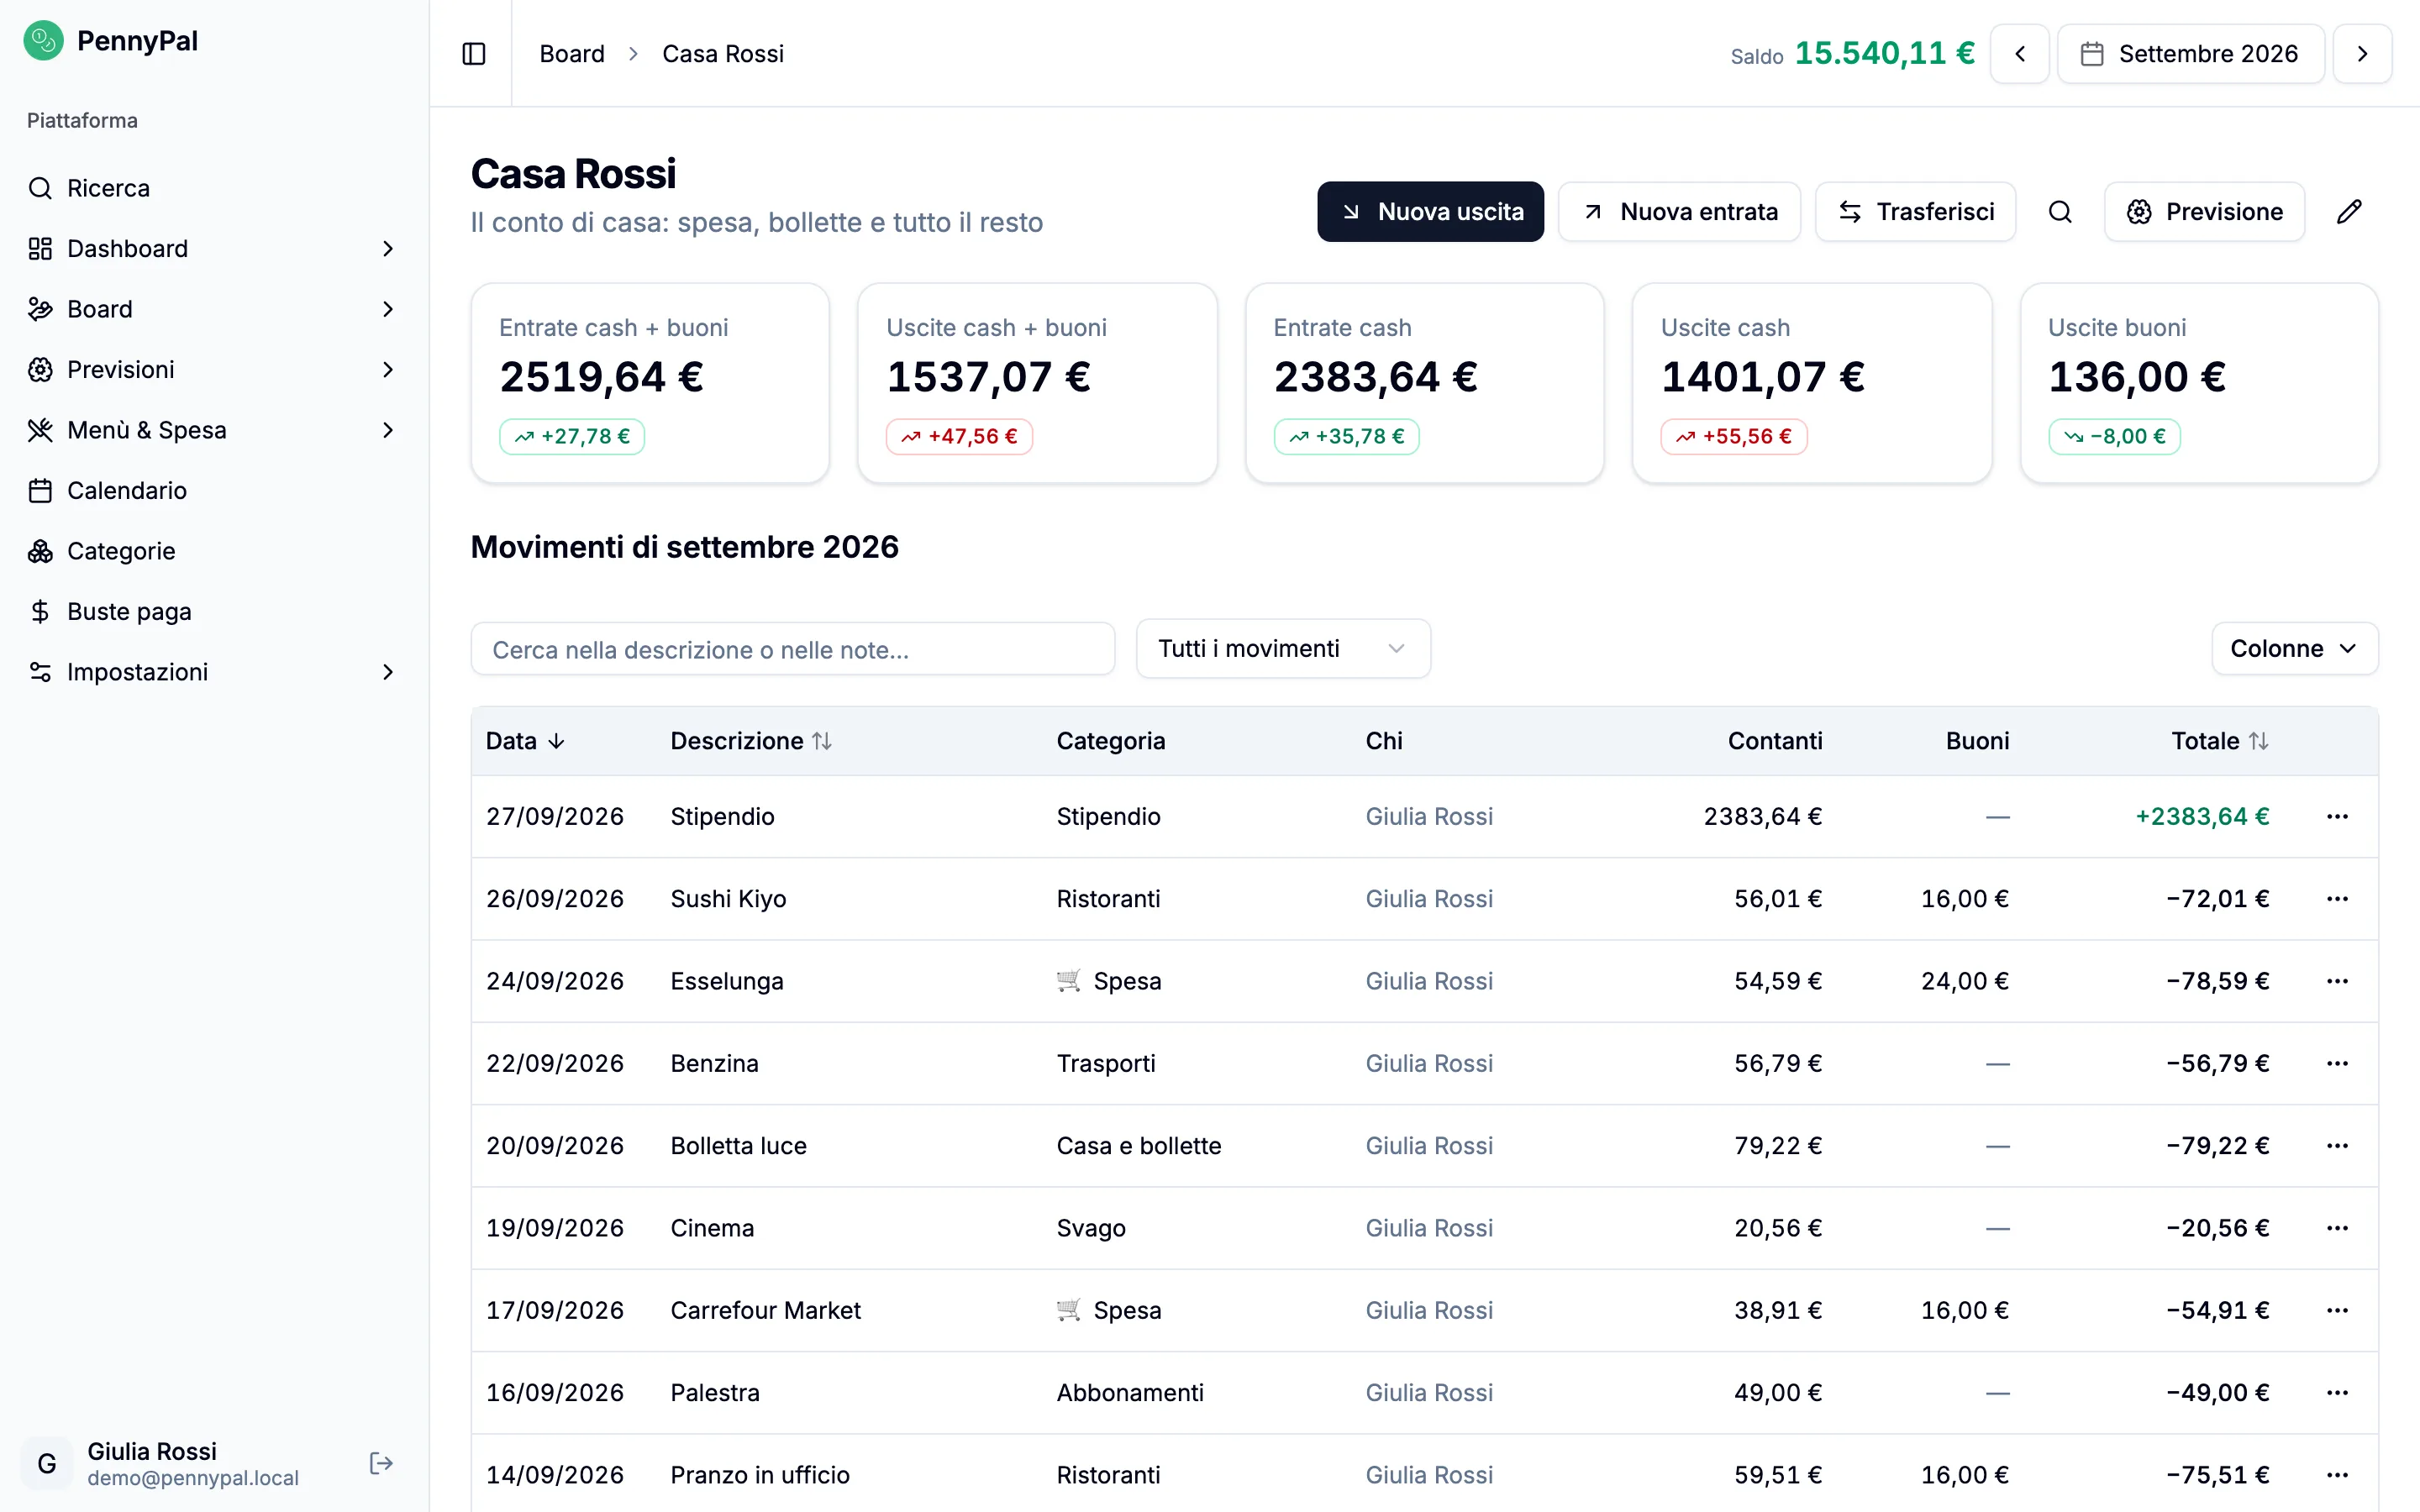Click the Abbonamenti category cell

1130,1393
